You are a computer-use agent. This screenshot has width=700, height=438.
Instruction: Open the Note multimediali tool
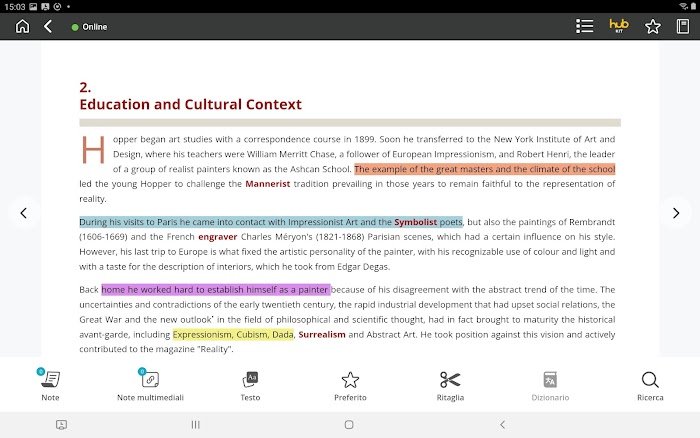[150, 385]
